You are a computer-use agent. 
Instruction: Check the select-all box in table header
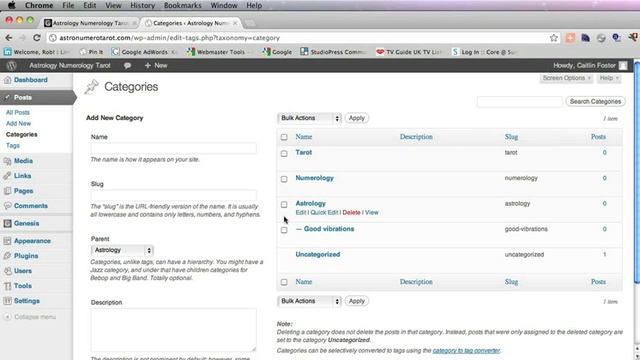click(x=284, y=137)
